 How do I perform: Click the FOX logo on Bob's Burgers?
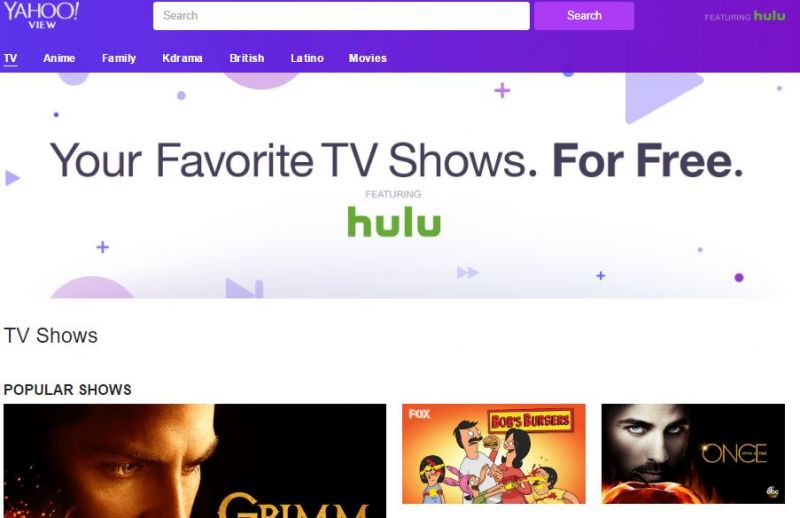pos(419,414)
